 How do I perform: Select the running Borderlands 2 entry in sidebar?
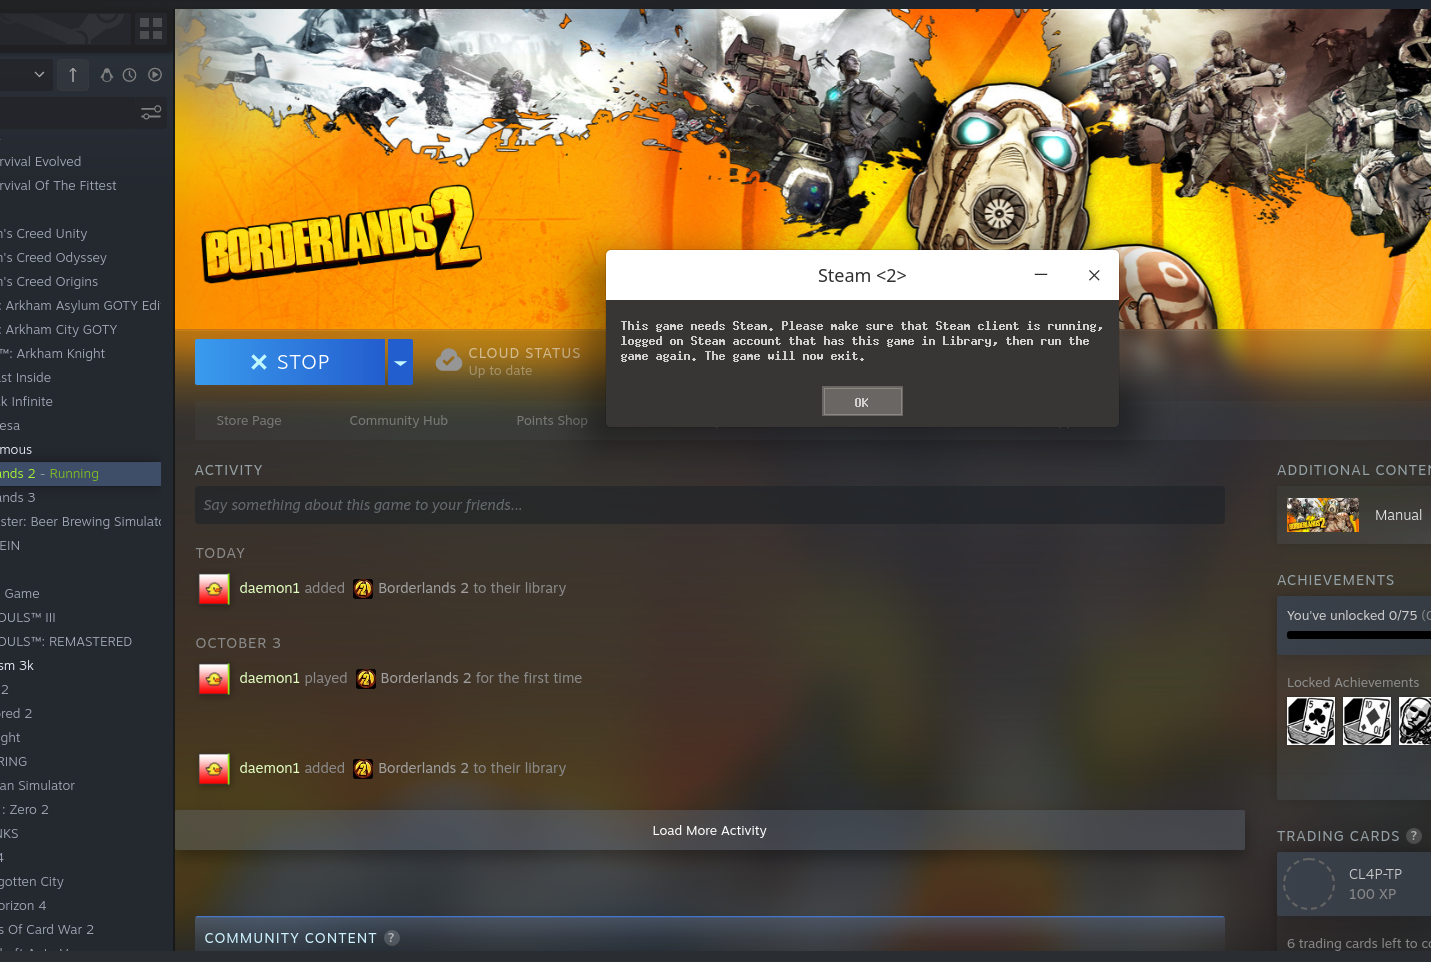pos(80,473)
